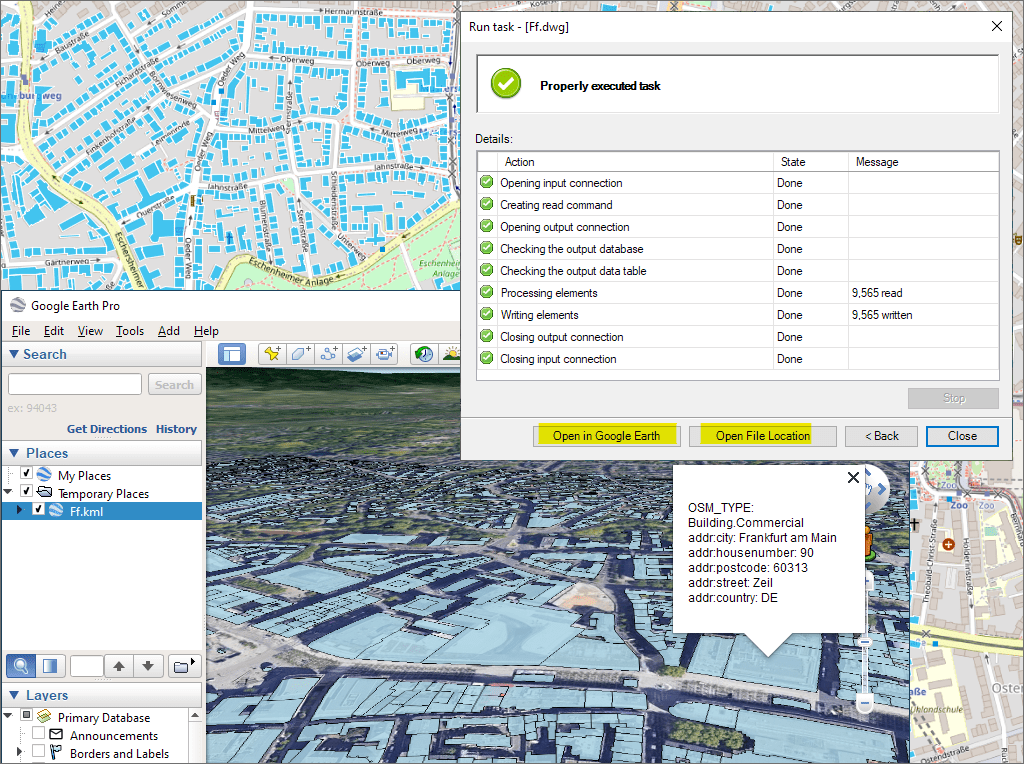Collapse the Search panel
Image resolution: width=1024 pixels, height=764 pixels.
[14, 354]
